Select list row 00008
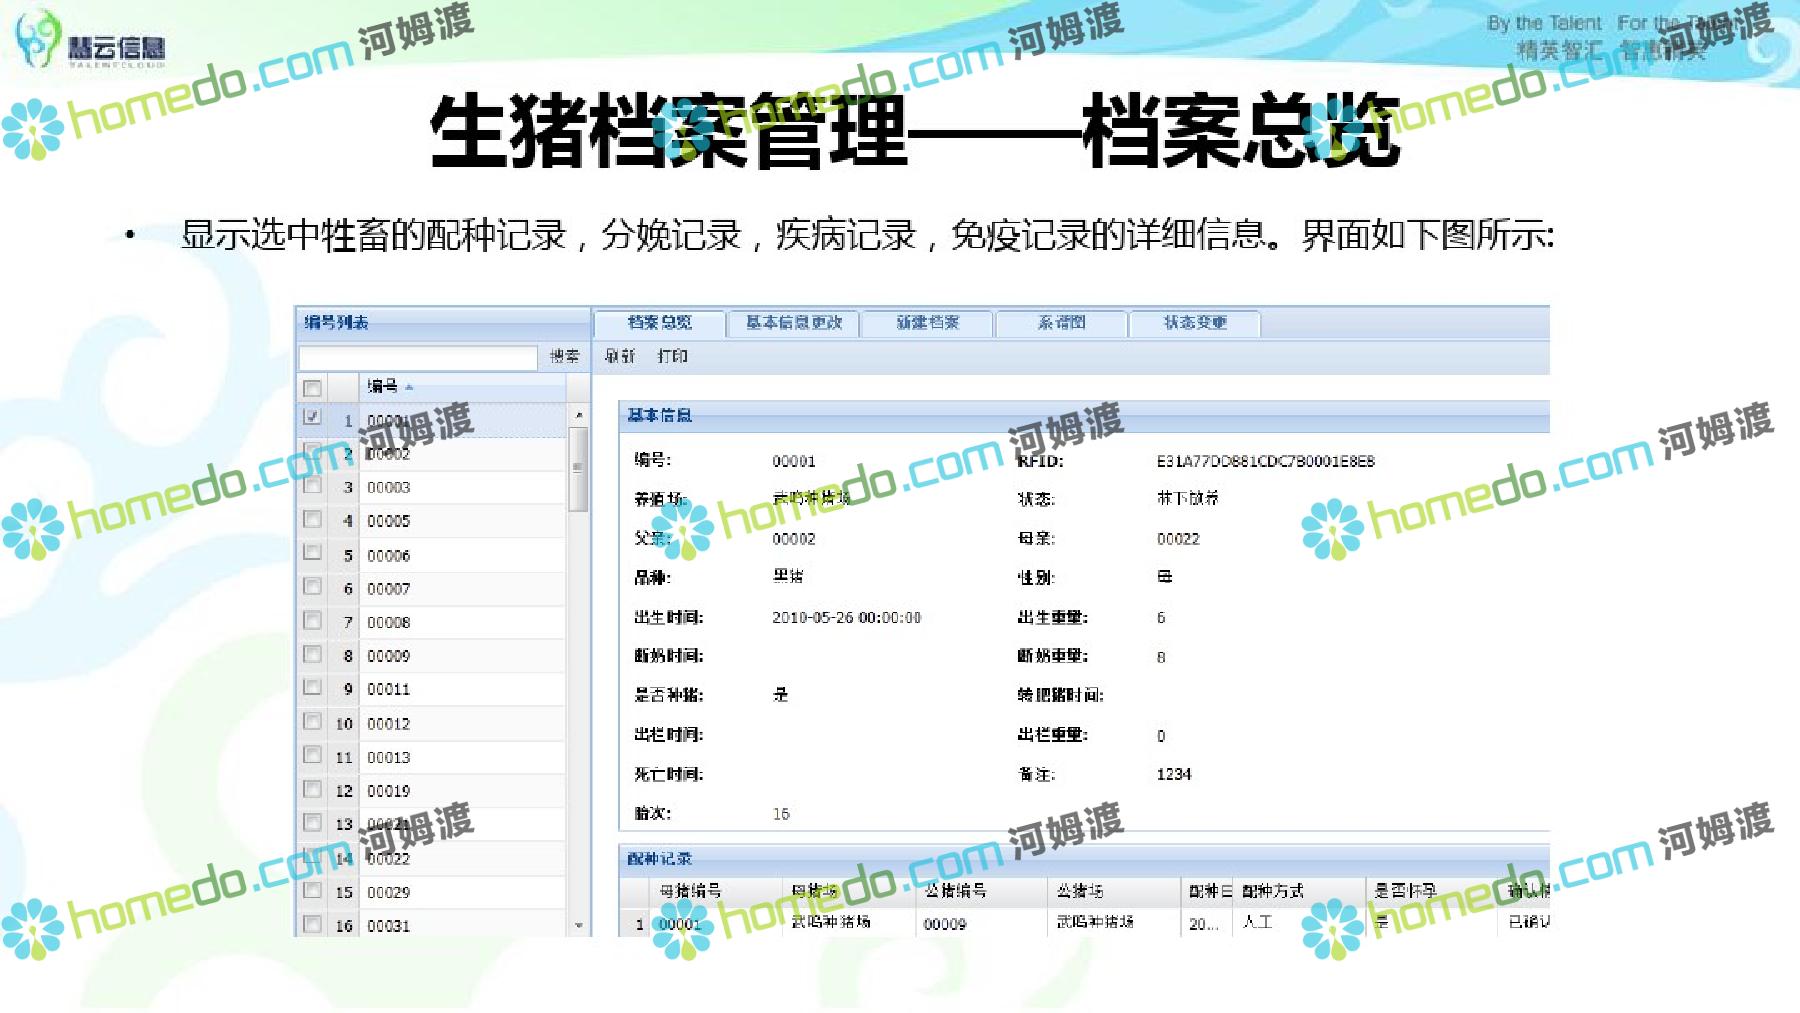The image size is (1800, 1013). click(x=432, y=622)
